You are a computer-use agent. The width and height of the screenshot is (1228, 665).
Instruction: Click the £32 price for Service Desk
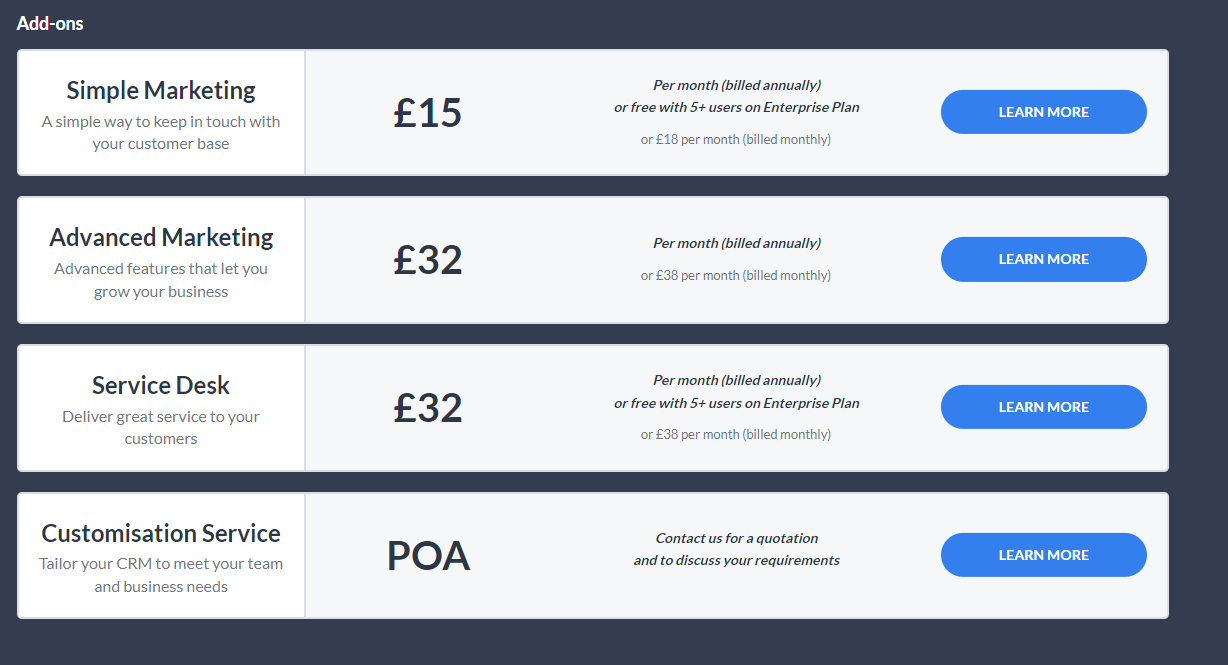428,408
